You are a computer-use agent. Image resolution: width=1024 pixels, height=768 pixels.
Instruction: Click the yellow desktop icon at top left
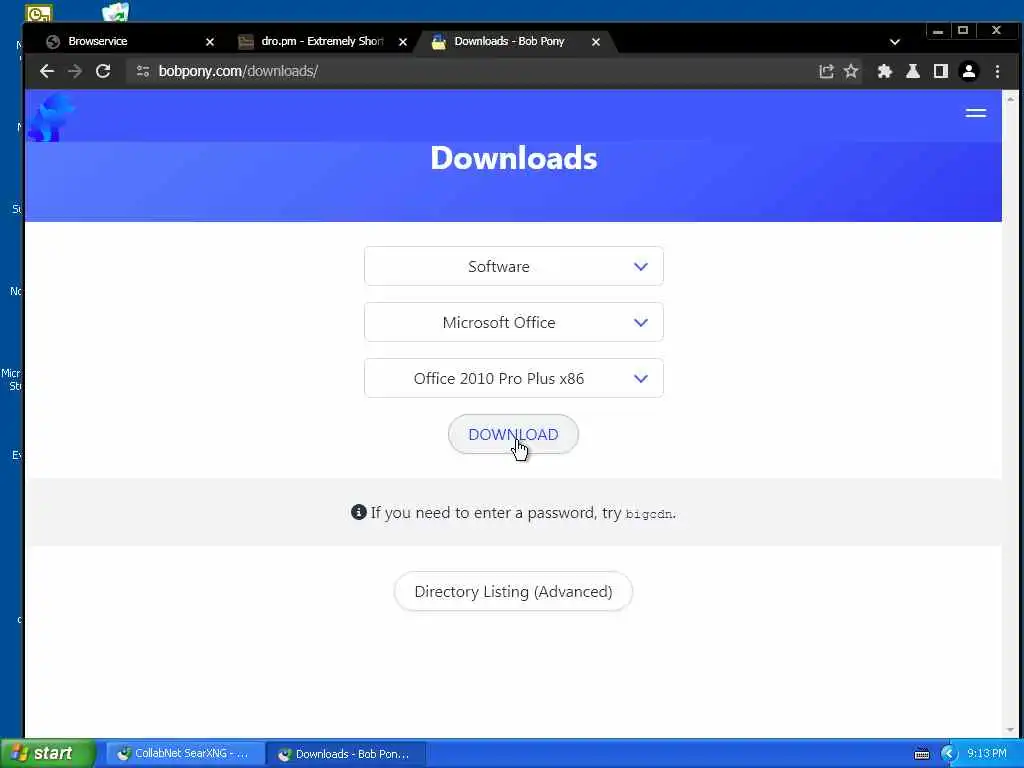[x=39, y=12]
